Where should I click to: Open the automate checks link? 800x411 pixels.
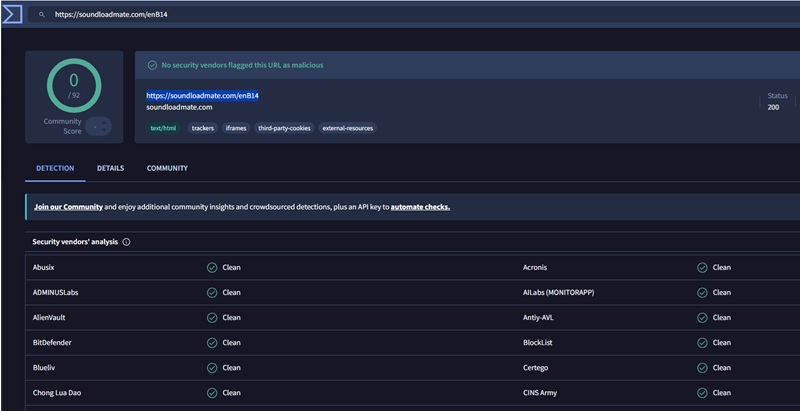click(420, 207)
